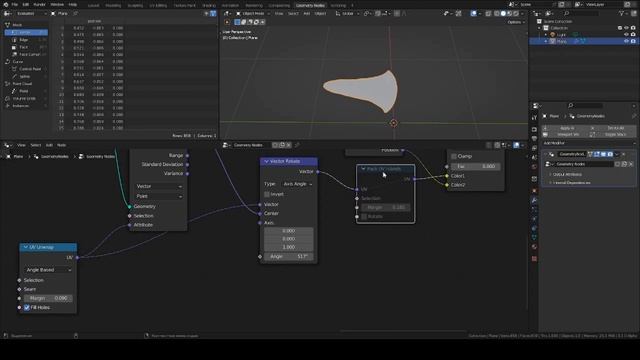Click the pin icon next to Plane in spreadsheet
Screen dimensions: 640x360
pos(76,13)
